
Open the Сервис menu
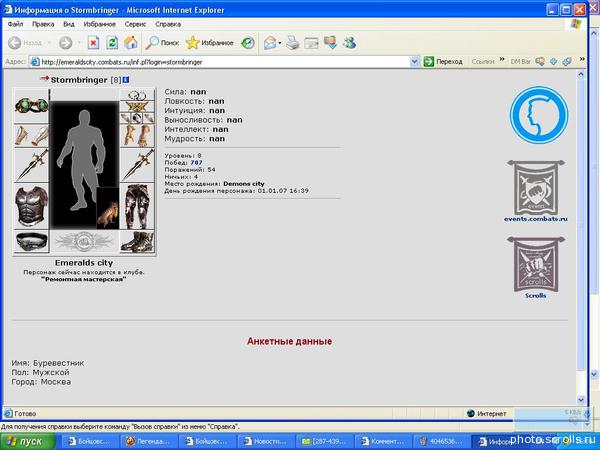click(137, 22)
